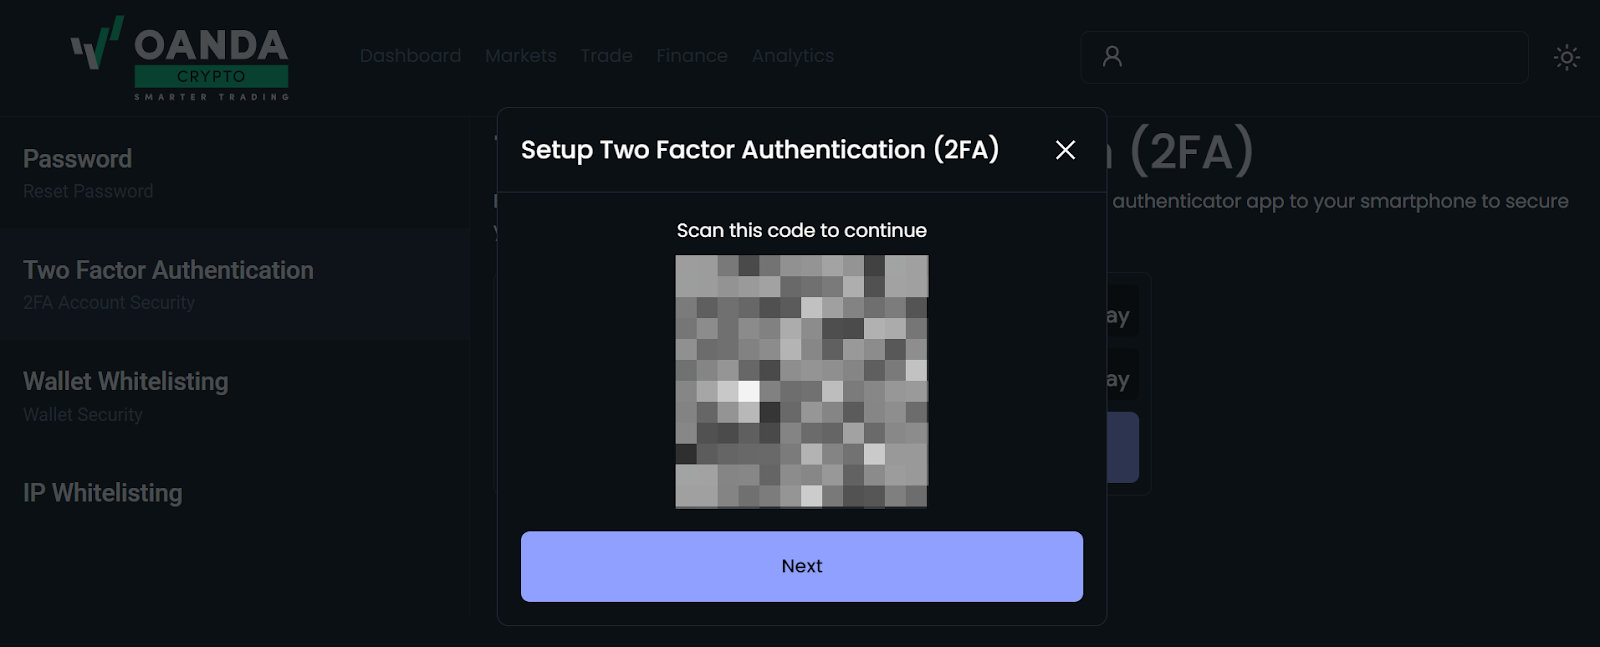1600x647 pixels.
Task: Go to the Finance page
Action: tap(691, 56)
